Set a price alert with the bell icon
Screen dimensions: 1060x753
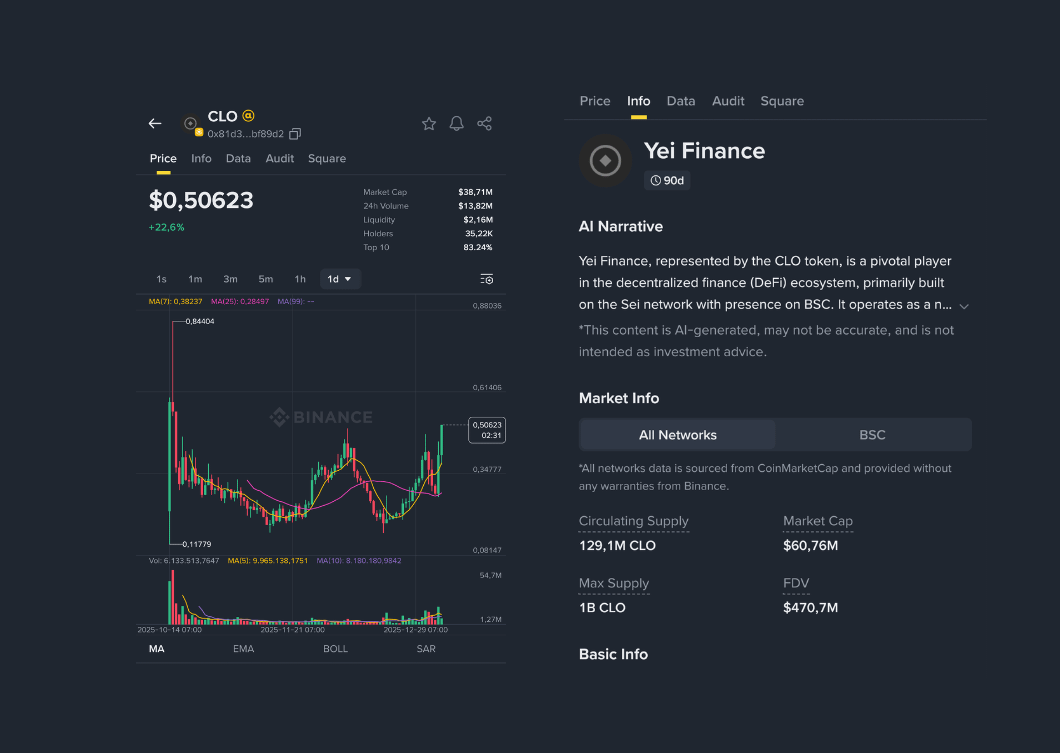click(456, 123)
